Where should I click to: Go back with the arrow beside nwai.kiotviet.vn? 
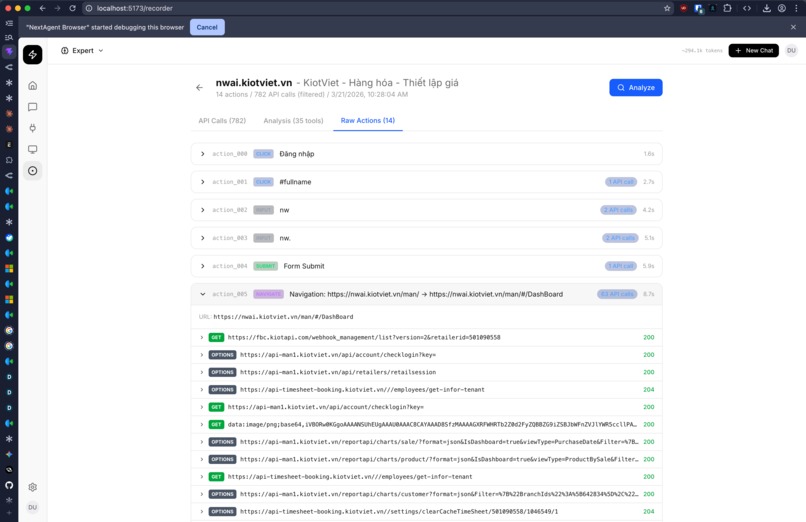199,87
